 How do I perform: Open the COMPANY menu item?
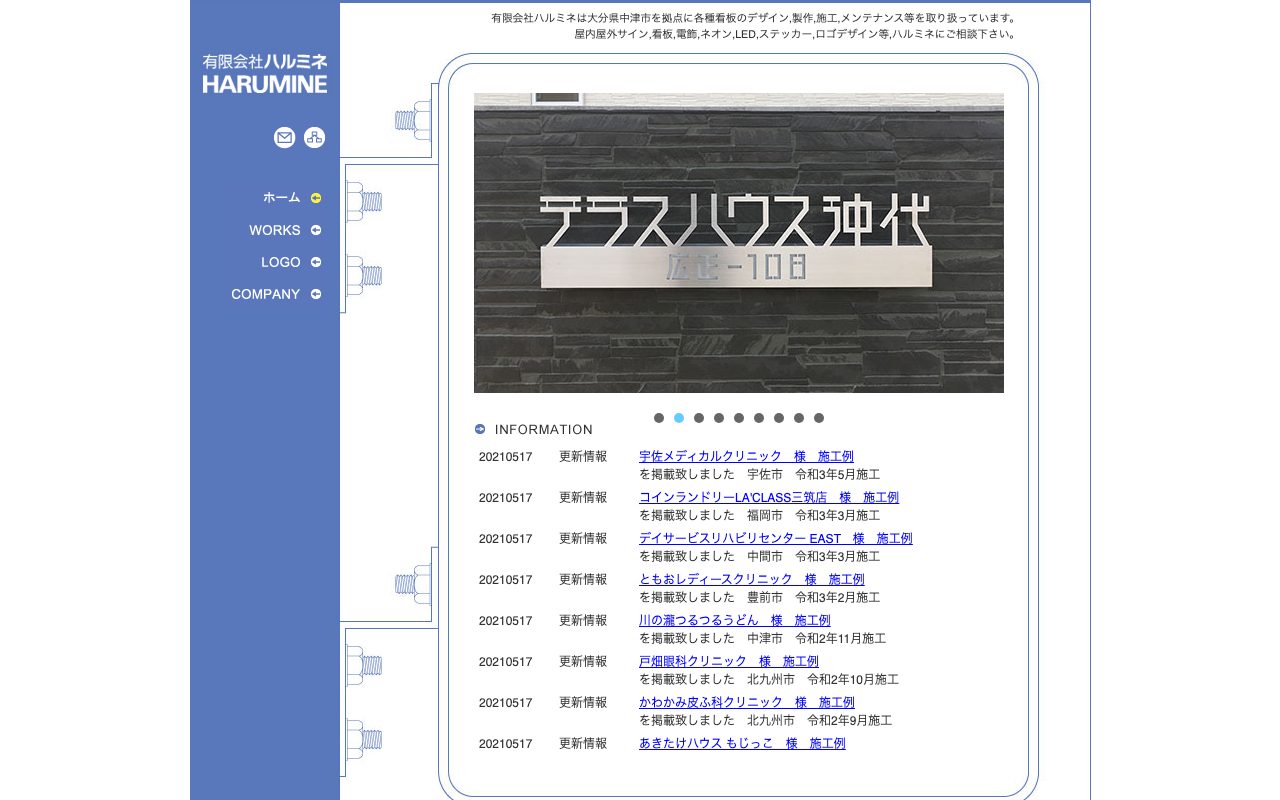click(x=266, y=294)
